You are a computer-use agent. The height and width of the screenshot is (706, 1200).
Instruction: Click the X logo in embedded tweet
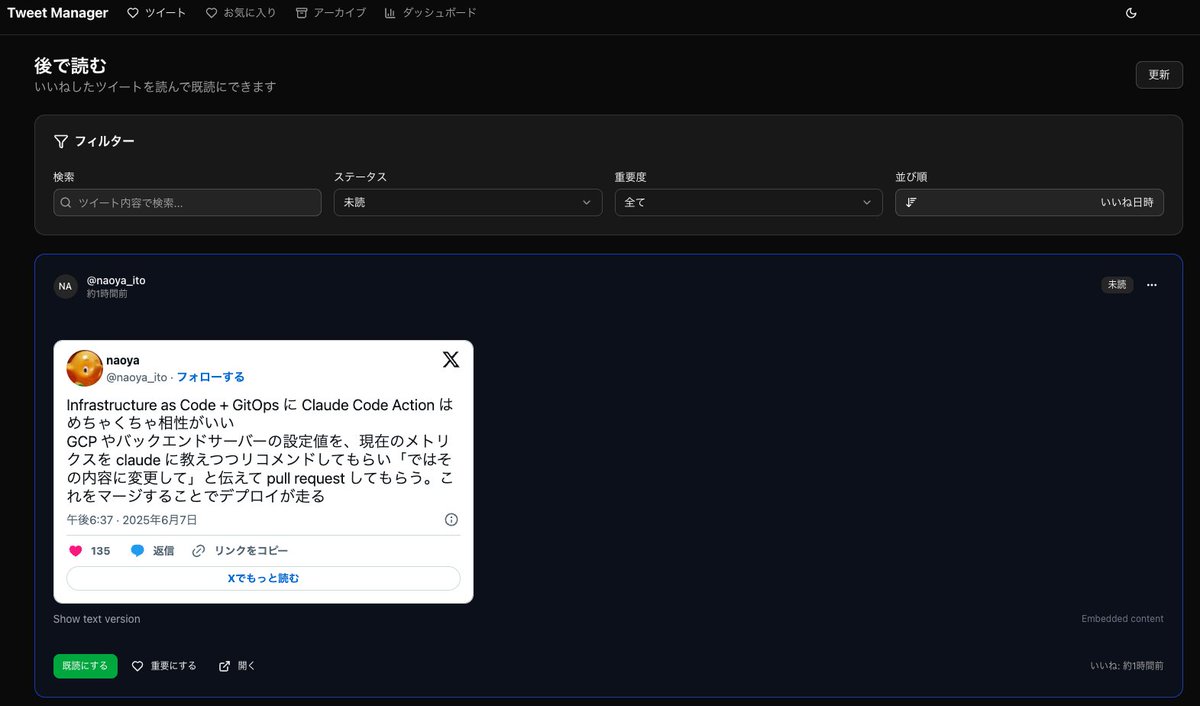[451, 360]
